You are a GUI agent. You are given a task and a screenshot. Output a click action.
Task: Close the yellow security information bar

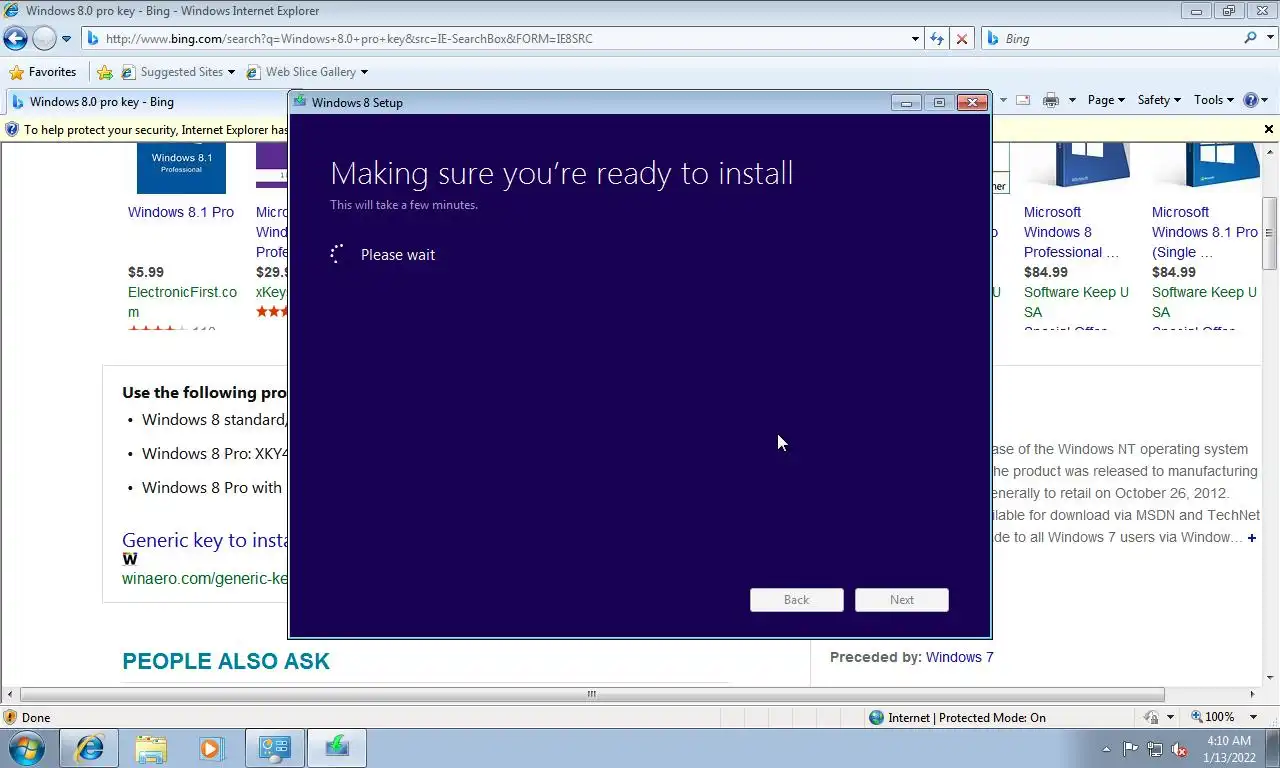tap(1269, 129)
